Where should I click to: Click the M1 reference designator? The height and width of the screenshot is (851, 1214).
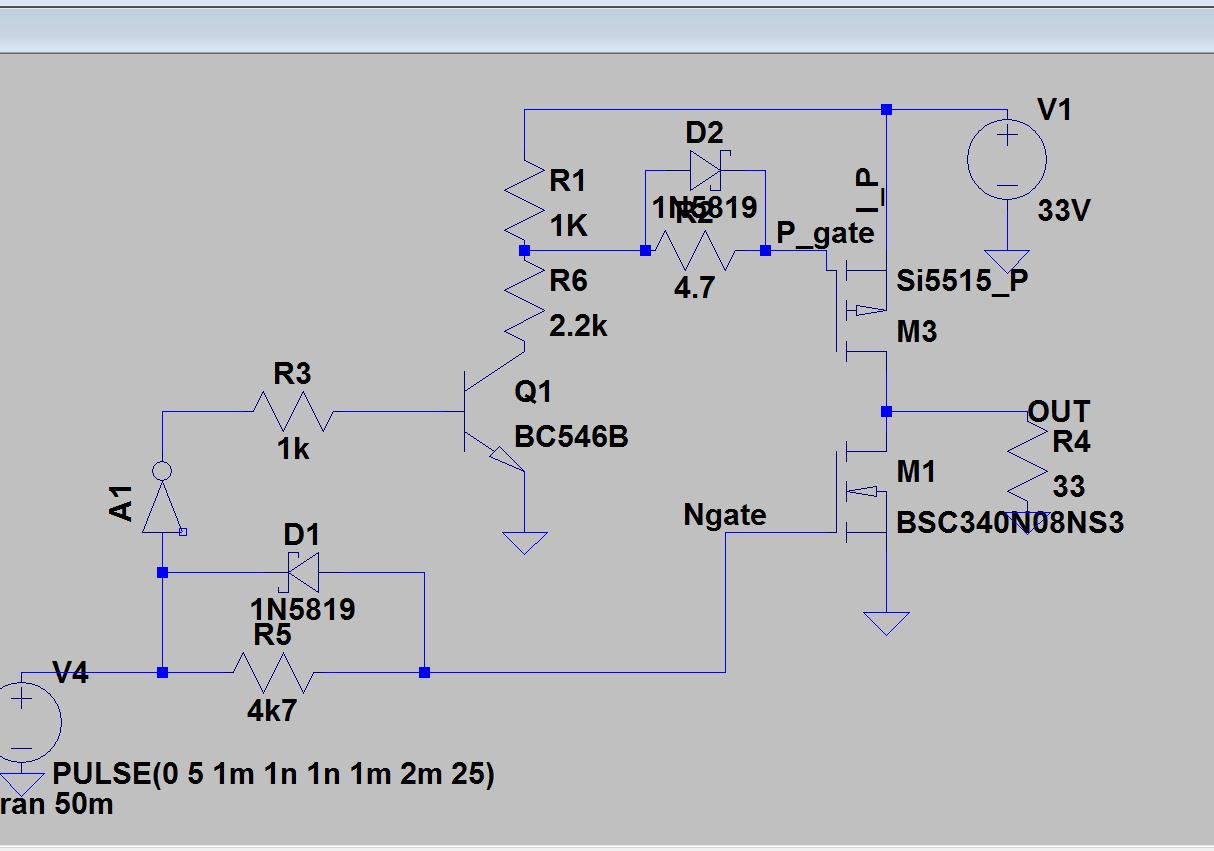click(x=917, y=471)
